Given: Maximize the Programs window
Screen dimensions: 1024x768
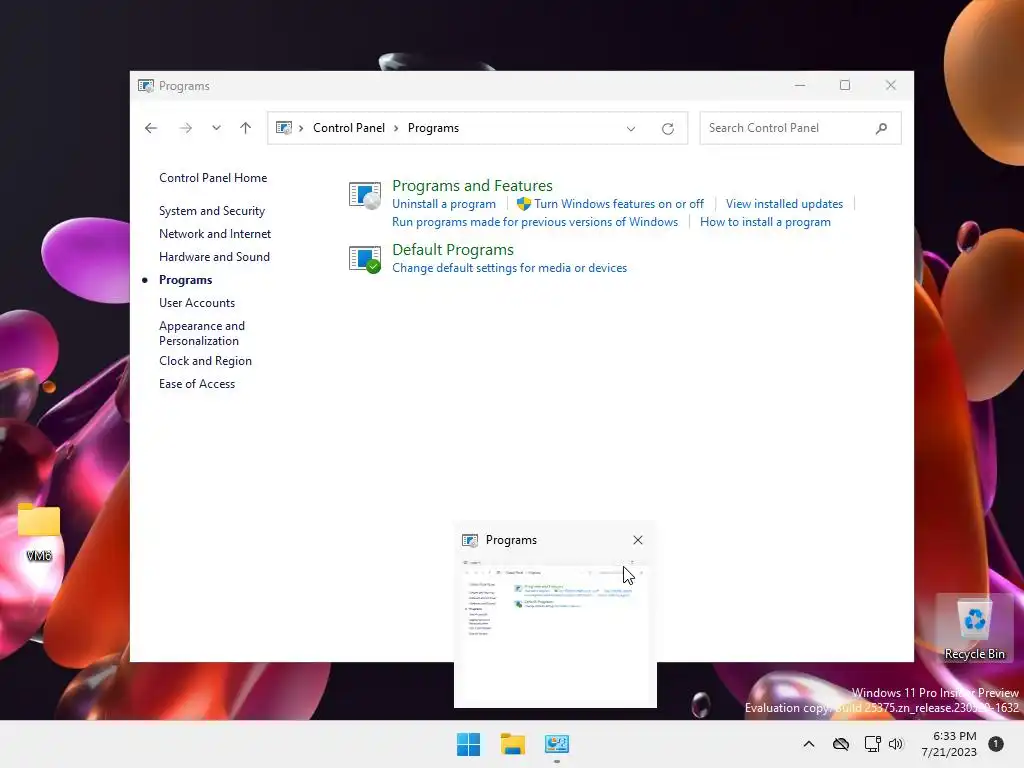Looking at the screenshot, I should pyautogui.click(x=845, y=86).
